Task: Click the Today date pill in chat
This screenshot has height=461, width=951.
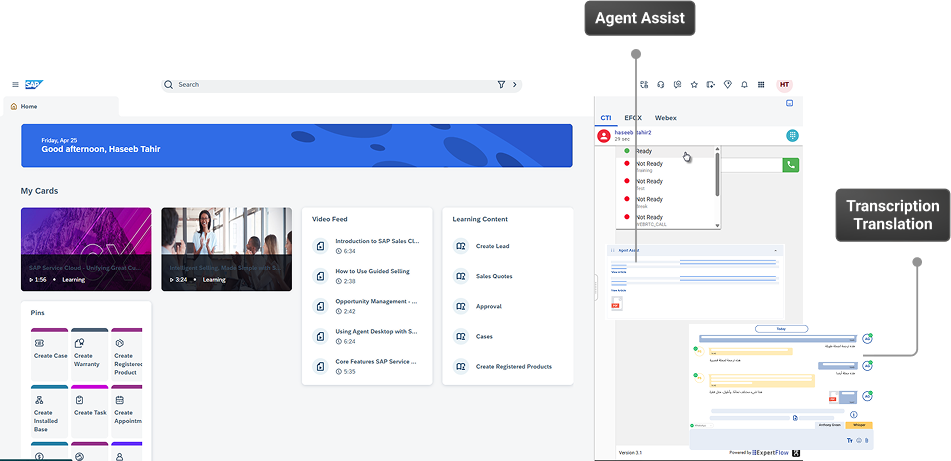Action: pyautogui.click(x=781, y=329)
